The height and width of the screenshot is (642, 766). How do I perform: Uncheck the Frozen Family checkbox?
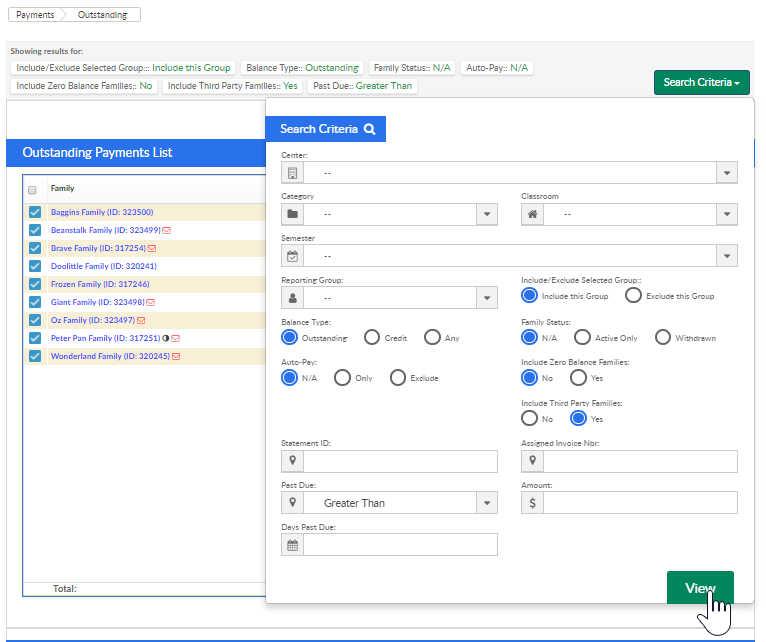point(35,284)
